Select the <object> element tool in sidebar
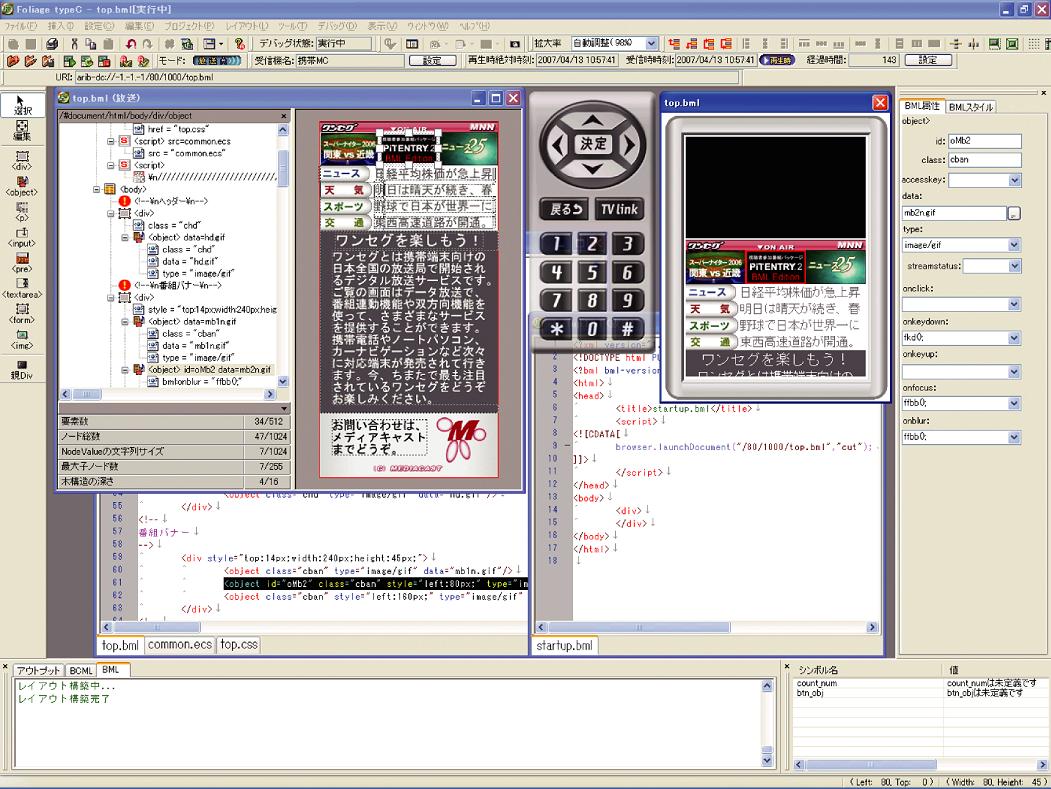Image resolution: width=1051 pixels, height=789 pixels. (x=22, y=186)
